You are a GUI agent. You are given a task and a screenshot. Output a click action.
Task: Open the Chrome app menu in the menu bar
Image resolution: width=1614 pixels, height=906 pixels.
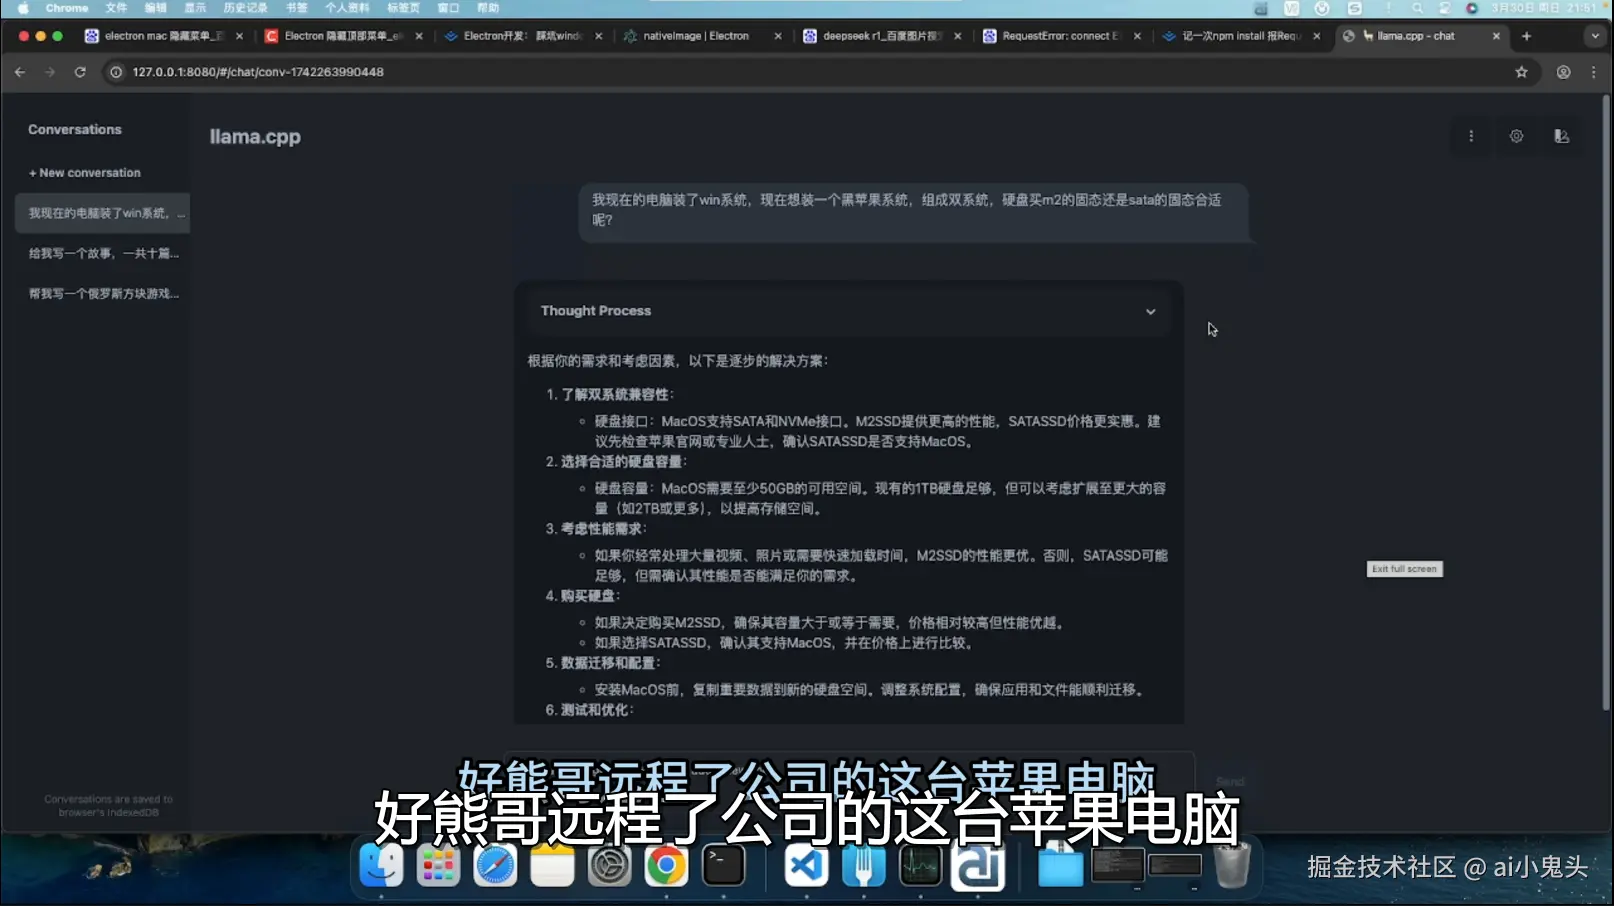67,8
